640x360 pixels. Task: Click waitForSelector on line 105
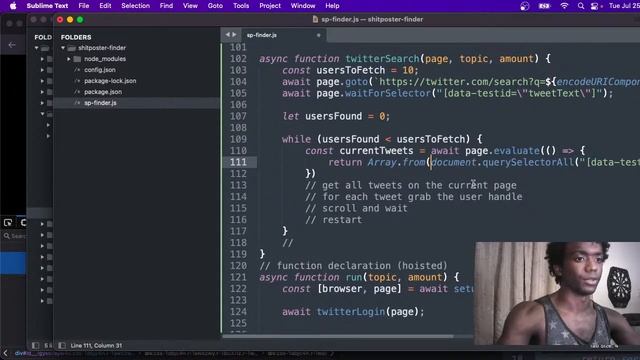click(388, 93)
